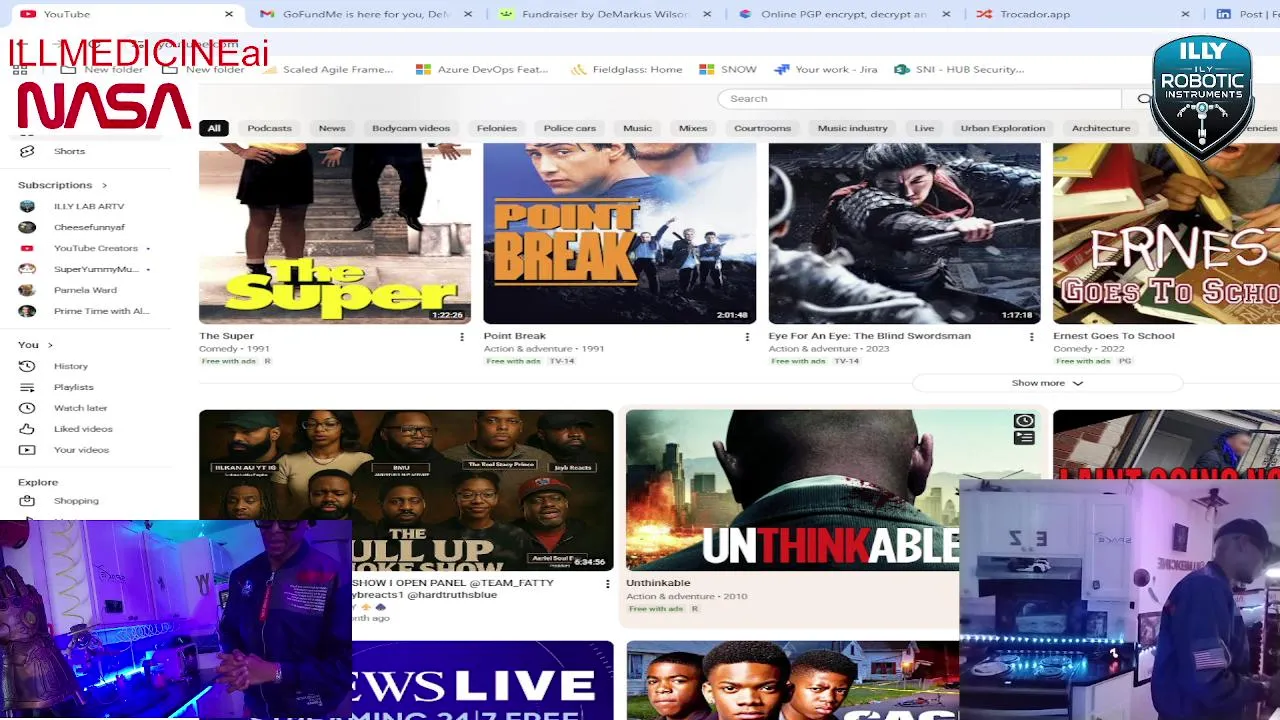Select the Mixes filter chip

pyautogui.click(x=693, y=128)
